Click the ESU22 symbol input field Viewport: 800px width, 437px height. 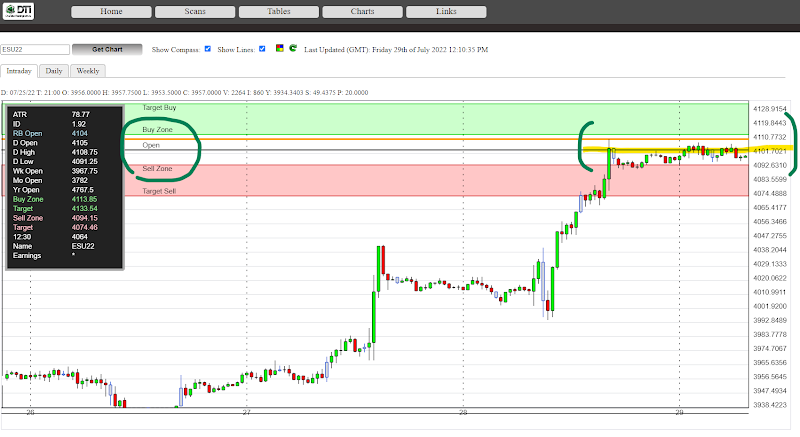click(35, 49)
